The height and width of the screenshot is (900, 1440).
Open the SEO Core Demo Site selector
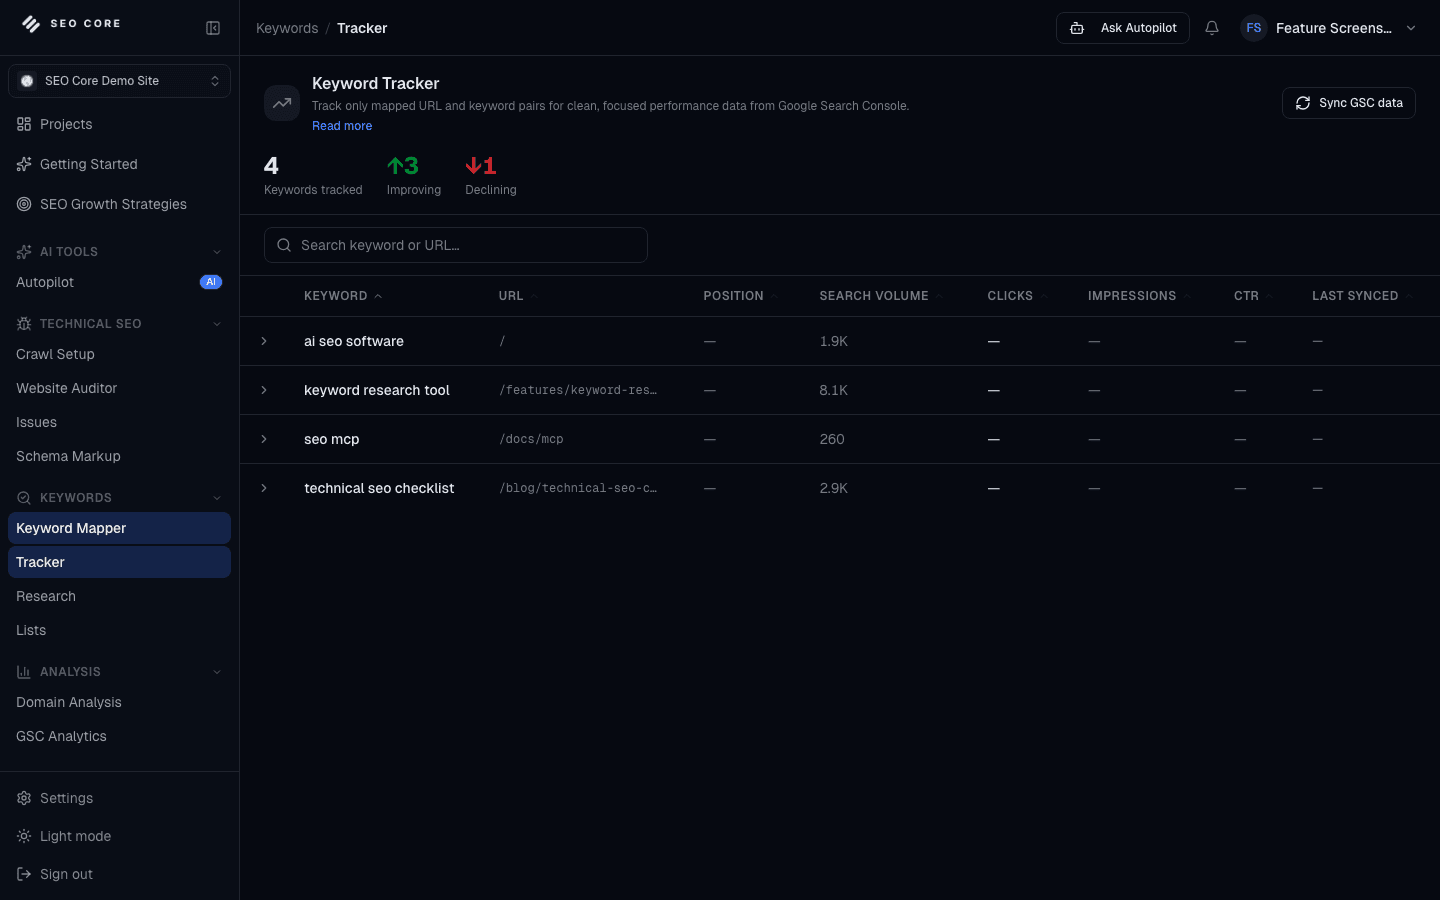click(x=119, y=81)
